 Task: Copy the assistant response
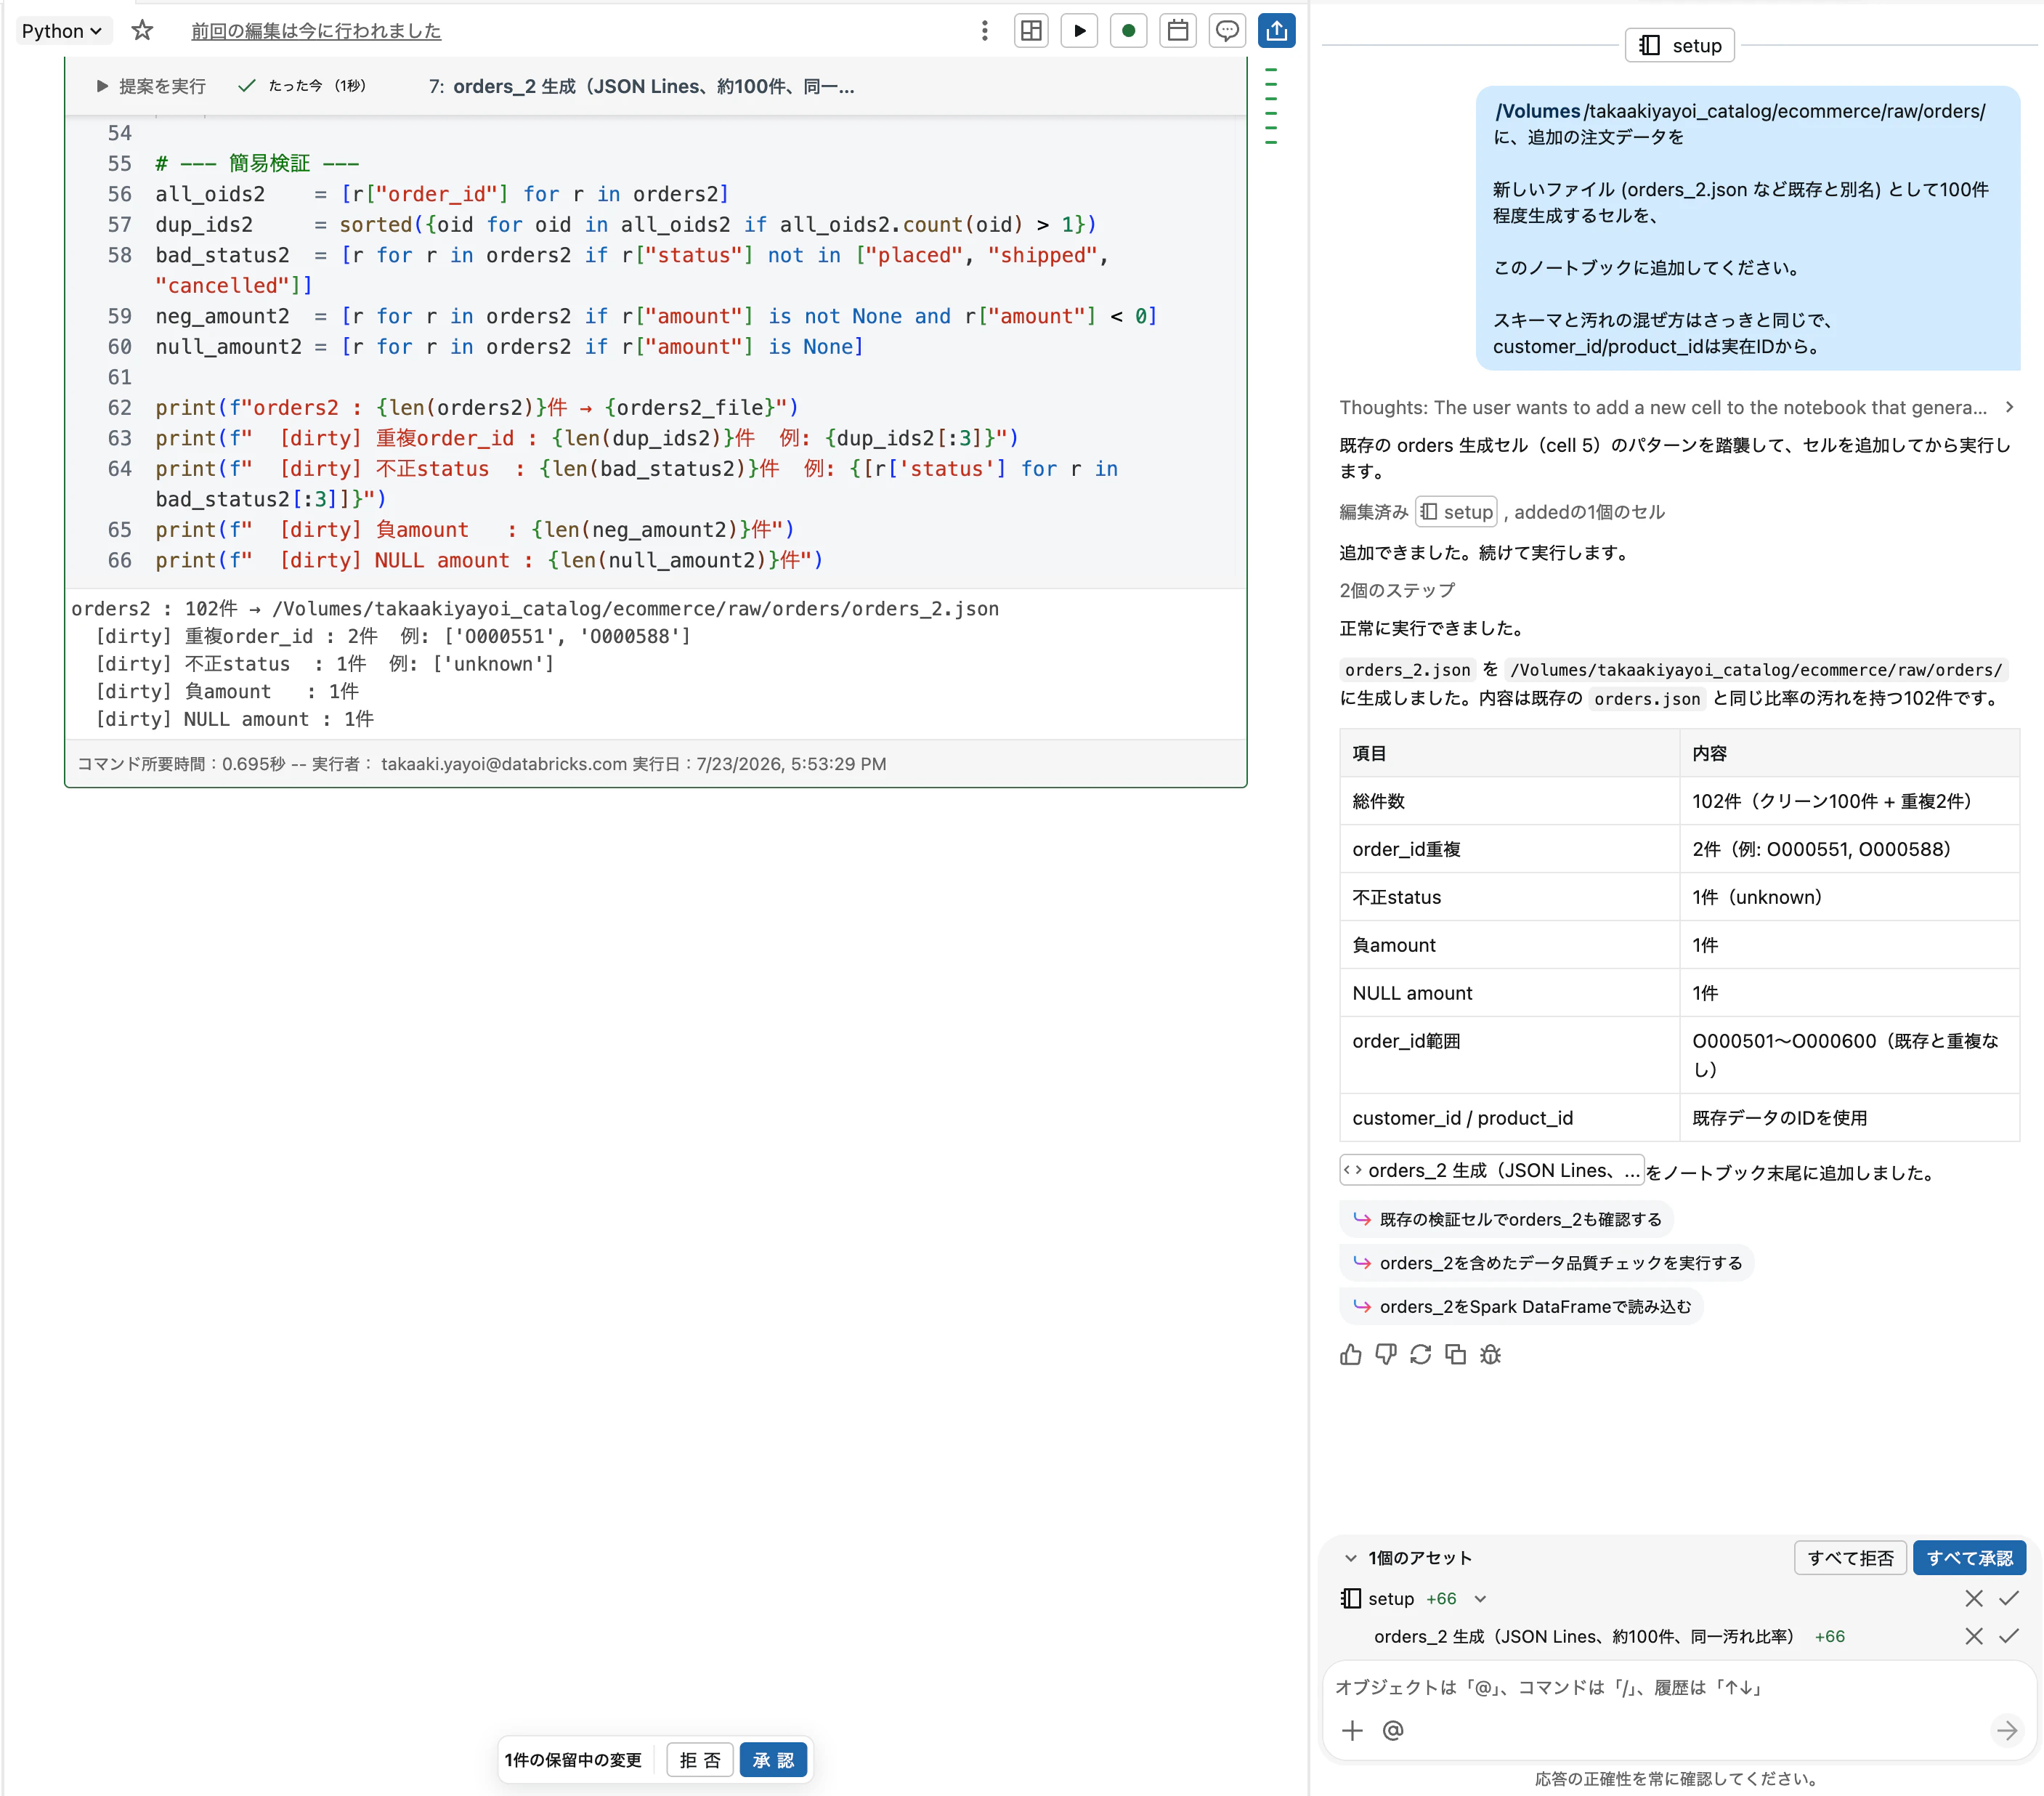1456,1355
